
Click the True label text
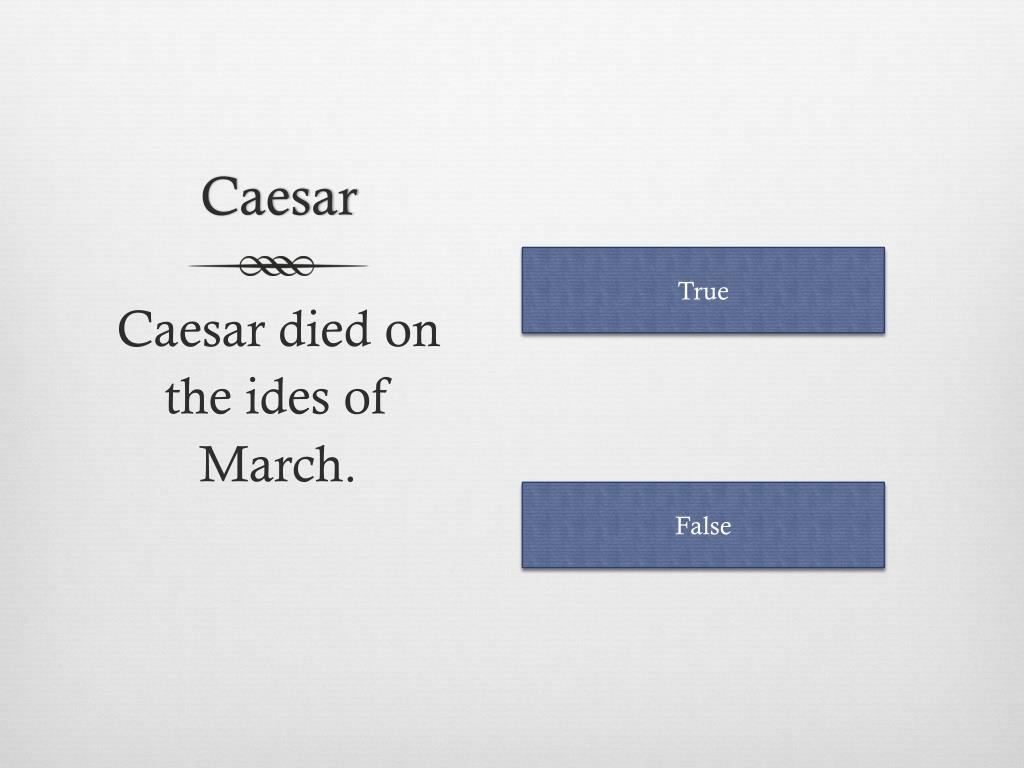click(x=703, y=291)
